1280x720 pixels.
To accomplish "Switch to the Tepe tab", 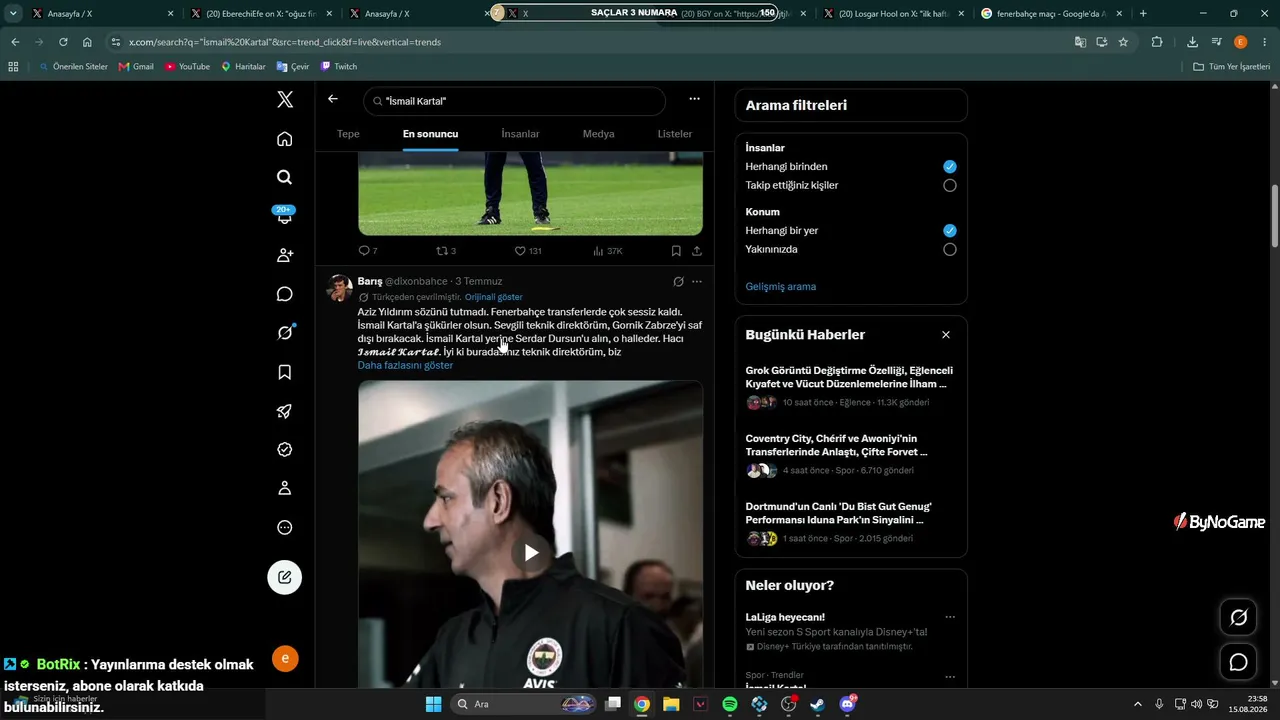I will (348, 134).
